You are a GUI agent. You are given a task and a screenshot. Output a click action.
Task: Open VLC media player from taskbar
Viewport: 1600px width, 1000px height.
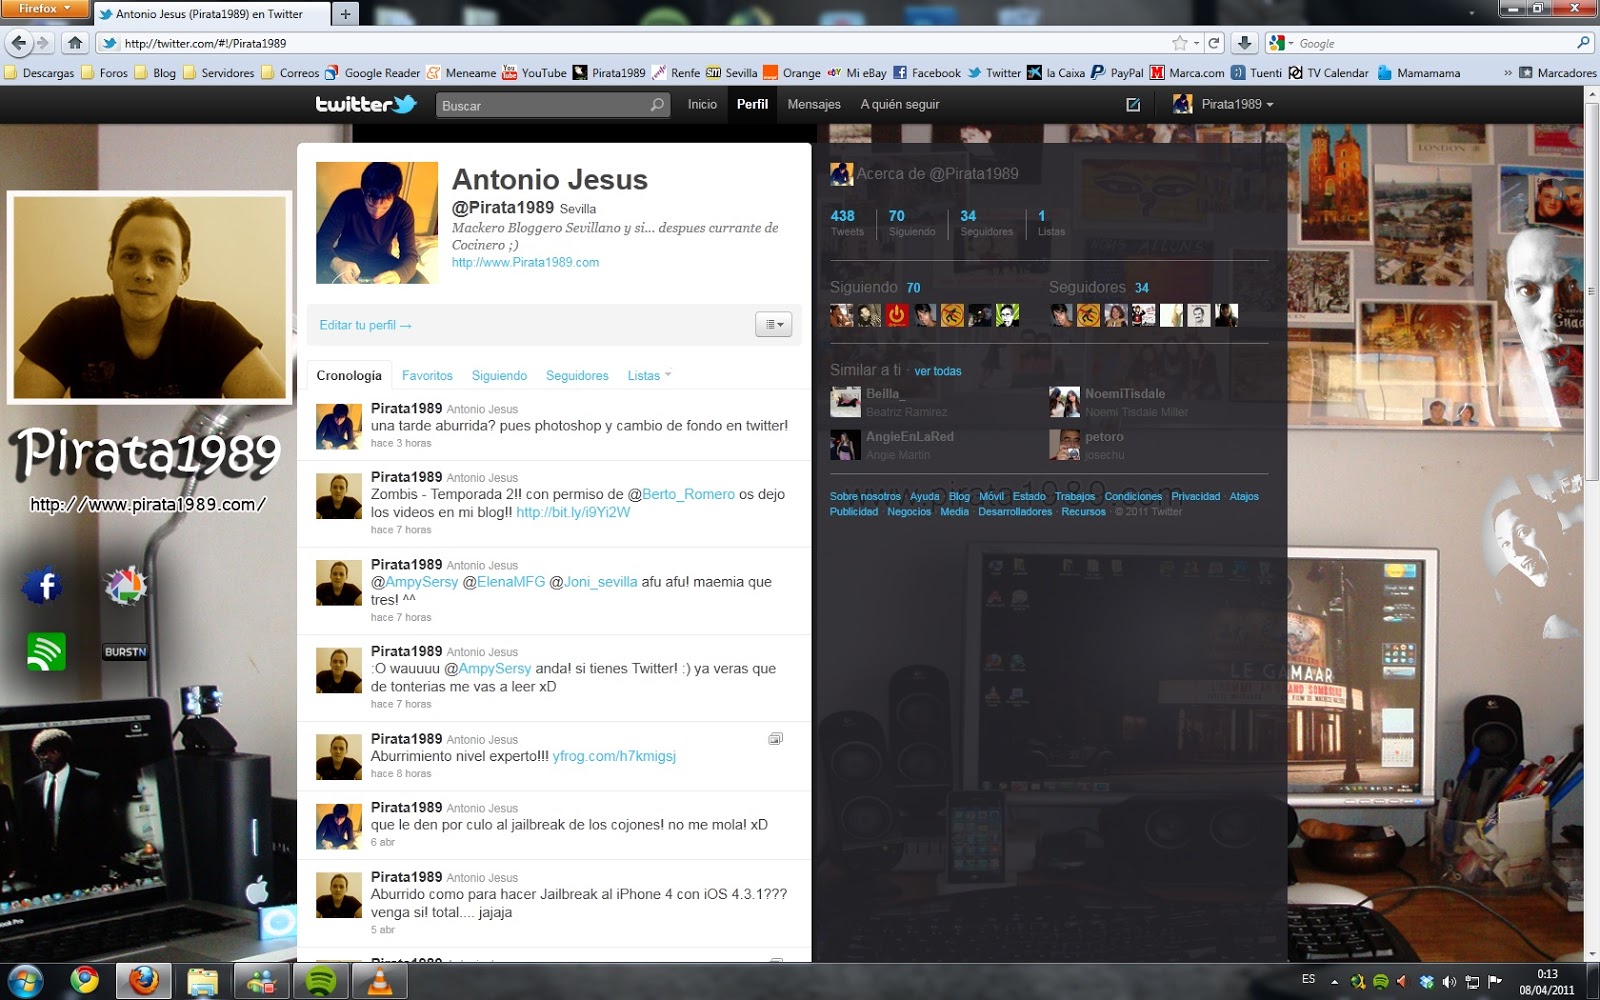[x=379, y=981]
